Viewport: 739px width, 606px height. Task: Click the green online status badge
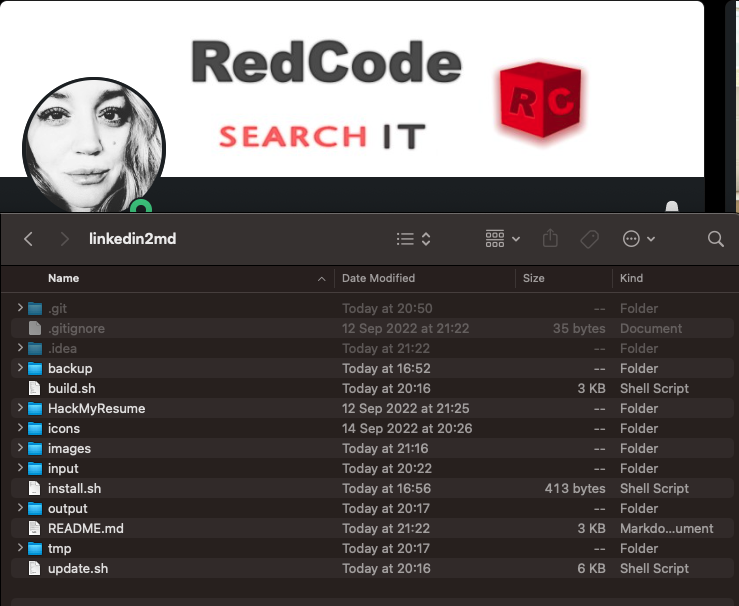pos(141,206)
